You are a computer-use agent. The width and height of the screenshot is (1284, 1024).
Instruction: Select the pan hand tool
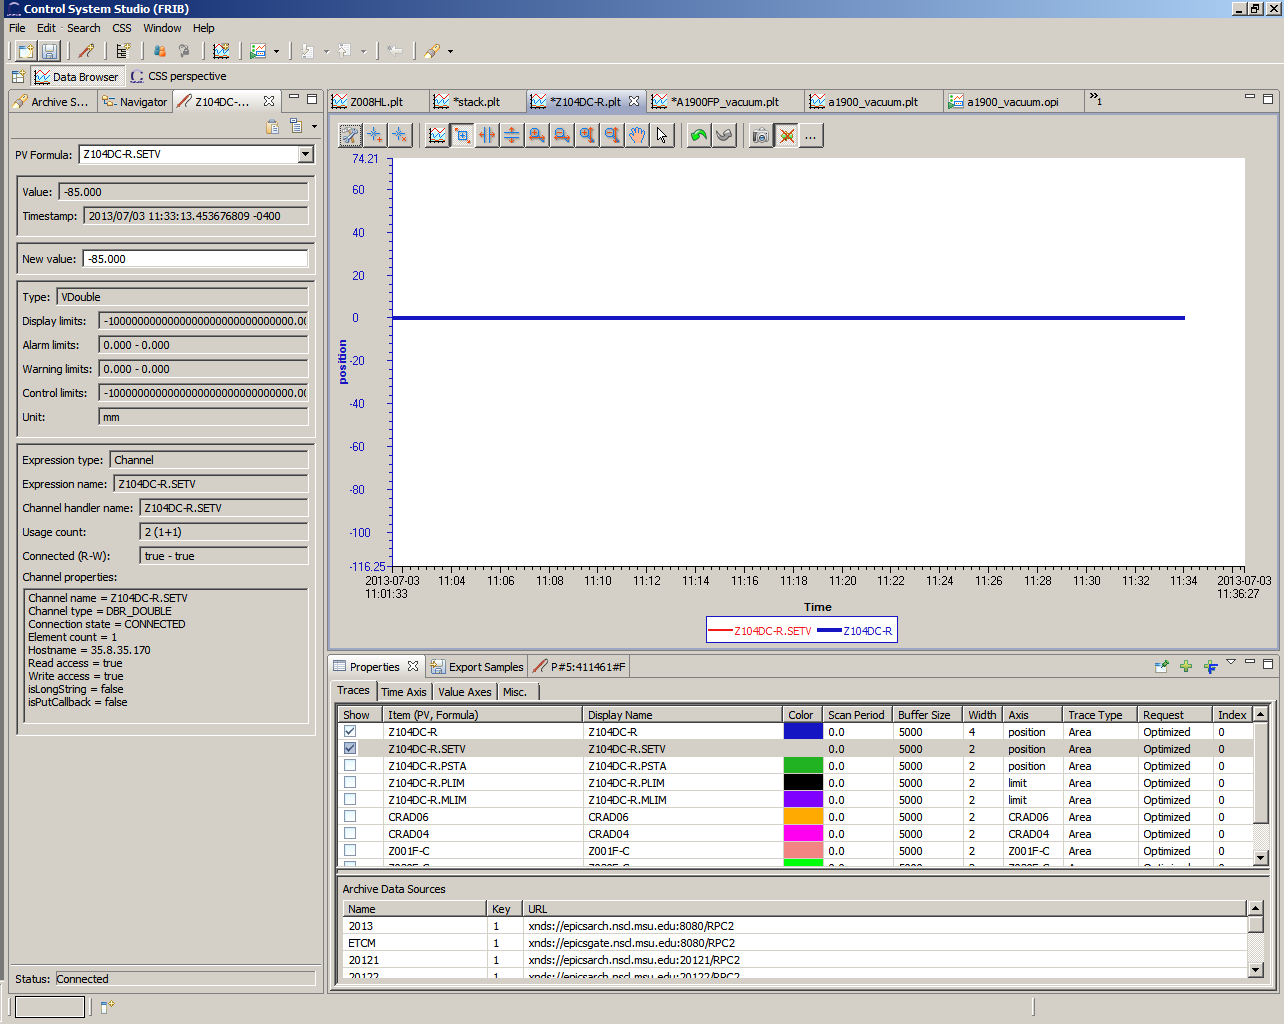tap(637, 135)
